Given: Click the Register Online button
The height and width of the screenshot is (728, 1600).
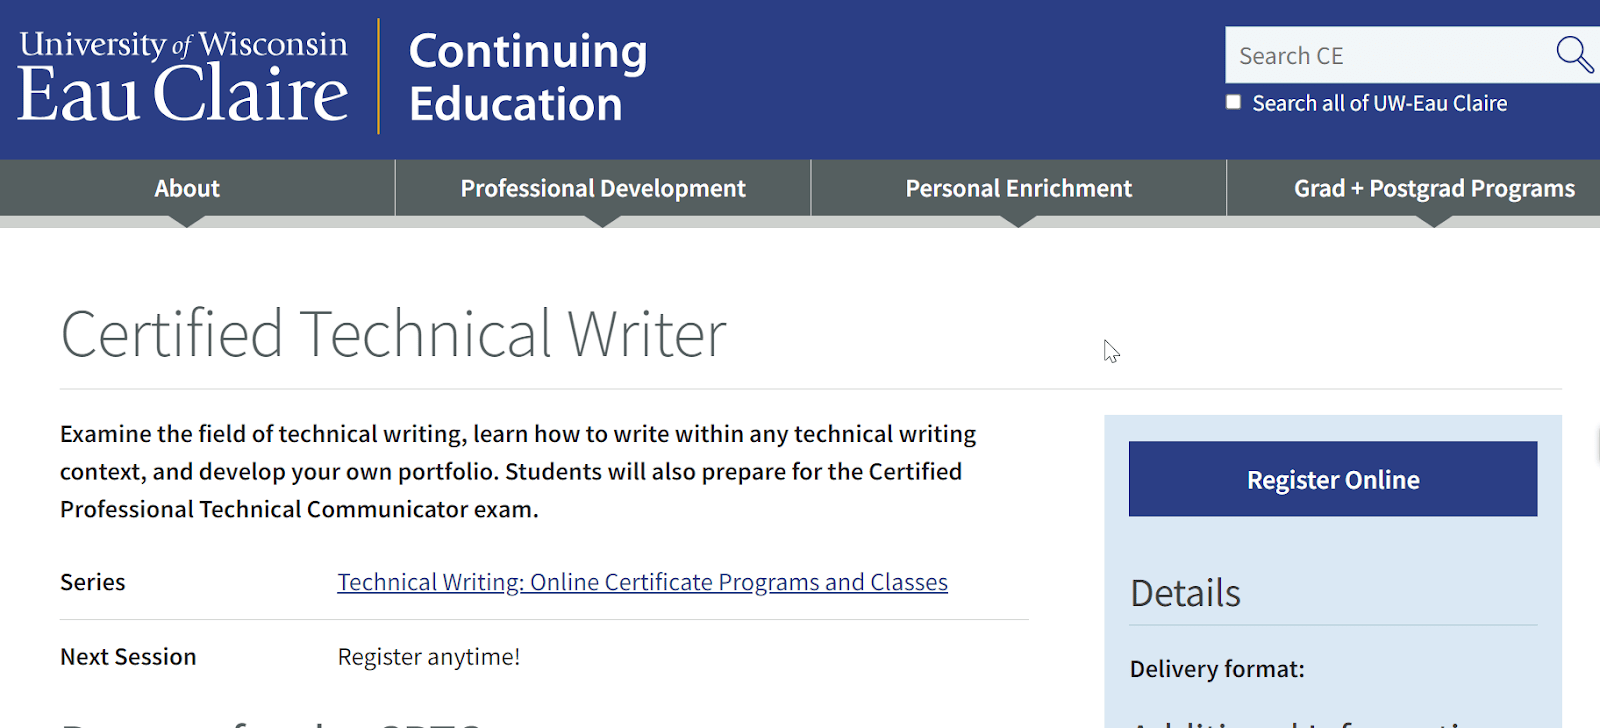Looking at the screenshot, I should pyautogui.click(x=1332, y=479).
